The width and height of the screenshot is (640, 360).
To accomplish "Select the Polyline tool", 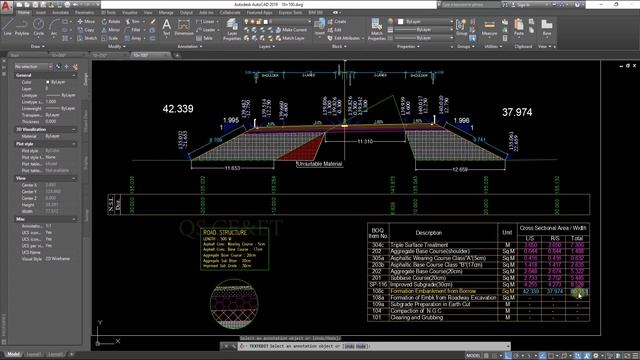I will pyautogui.click(x=22, y=27).
